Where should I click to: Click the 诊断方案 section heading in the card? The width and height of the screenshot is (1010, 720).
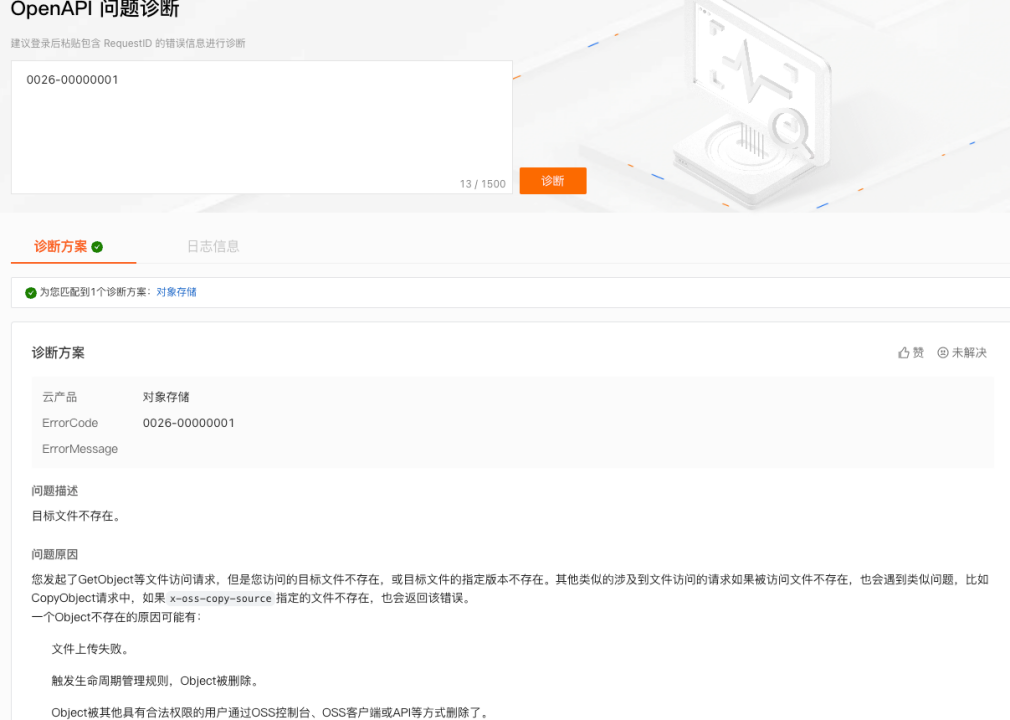tap(58, 352)
